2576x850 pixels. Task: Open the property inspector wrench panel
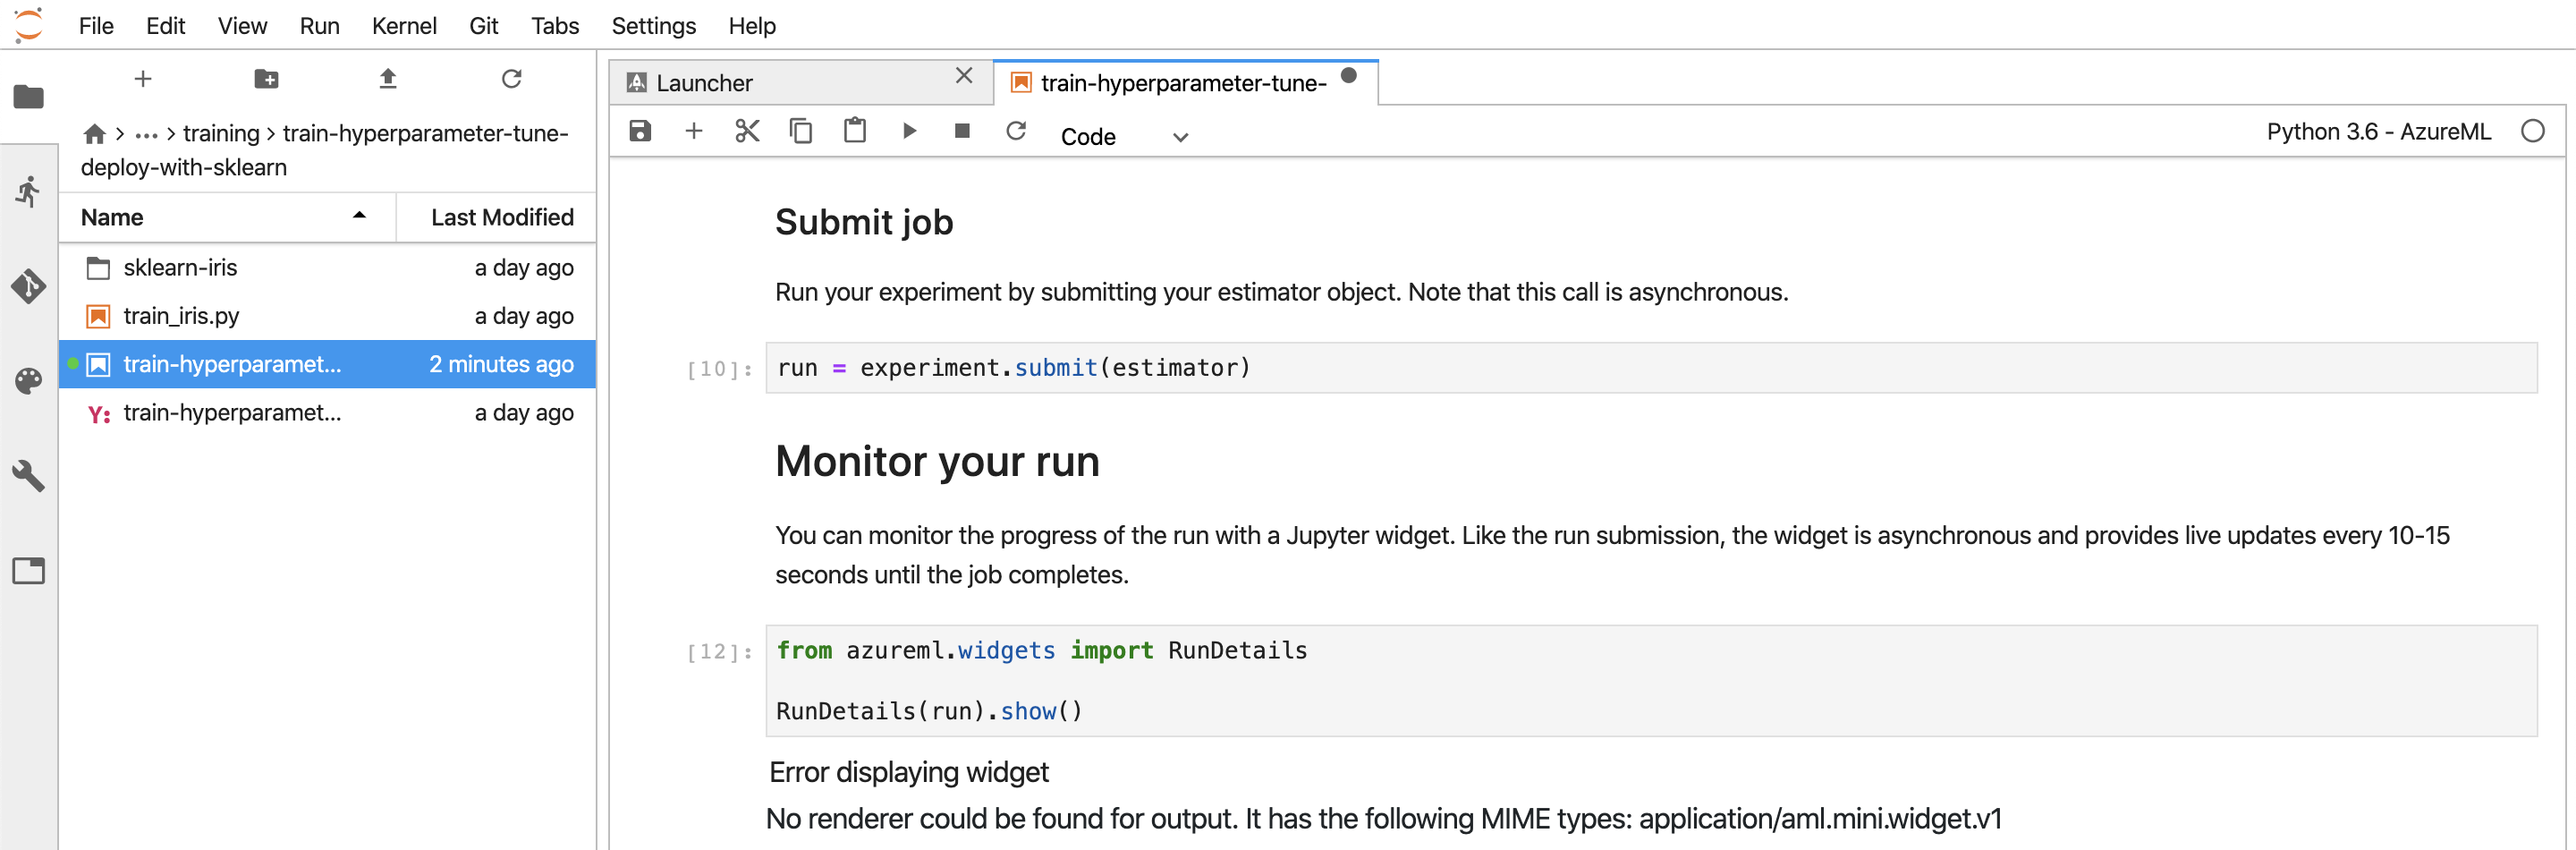[x=29, y=477]
